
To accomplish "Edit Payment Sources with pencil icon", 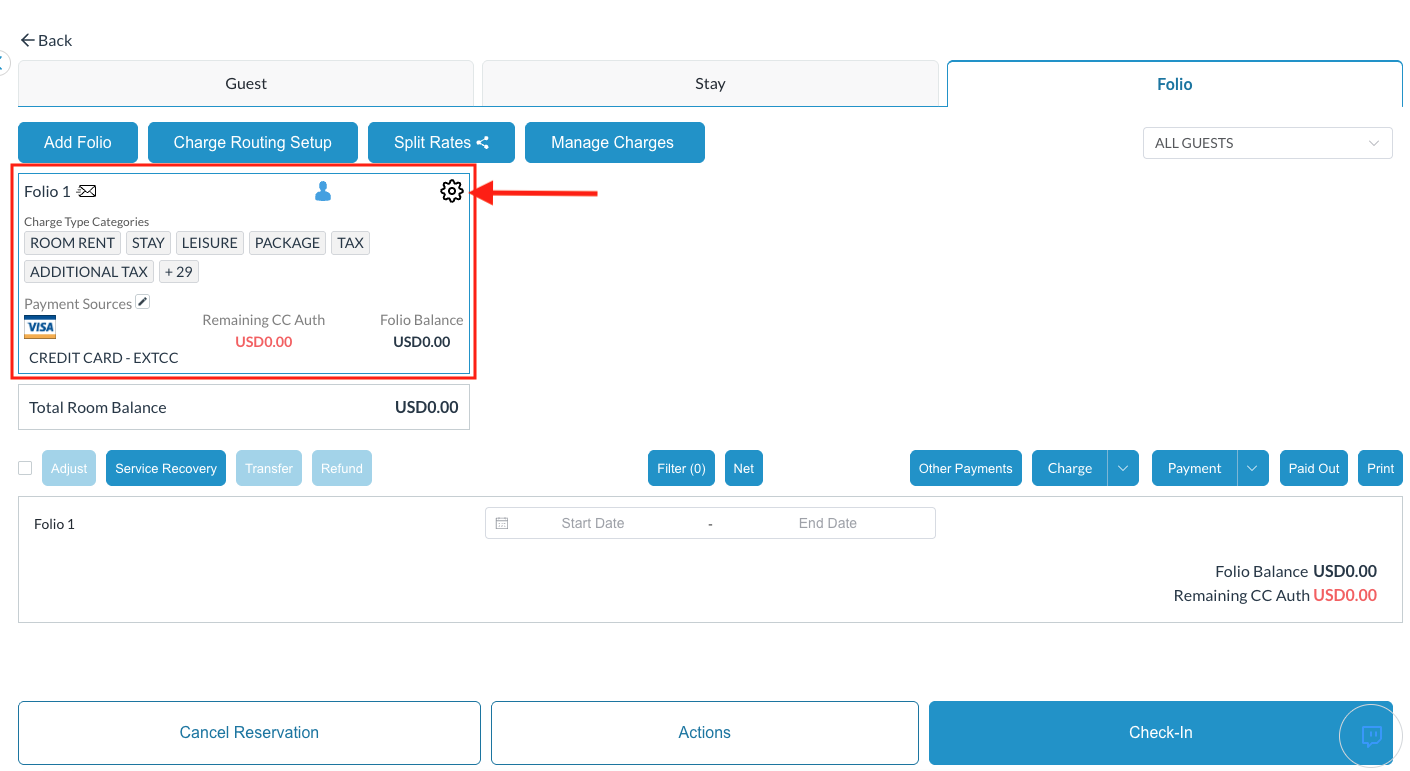I will tap(143, 302).
